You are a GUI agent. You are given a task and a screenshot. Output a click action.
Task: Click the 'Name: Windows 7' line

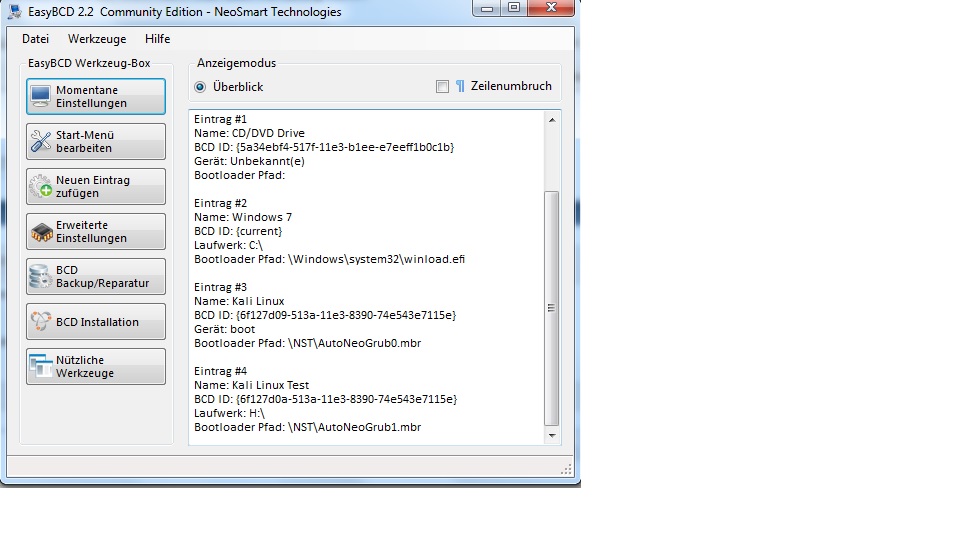click(243, 217)
